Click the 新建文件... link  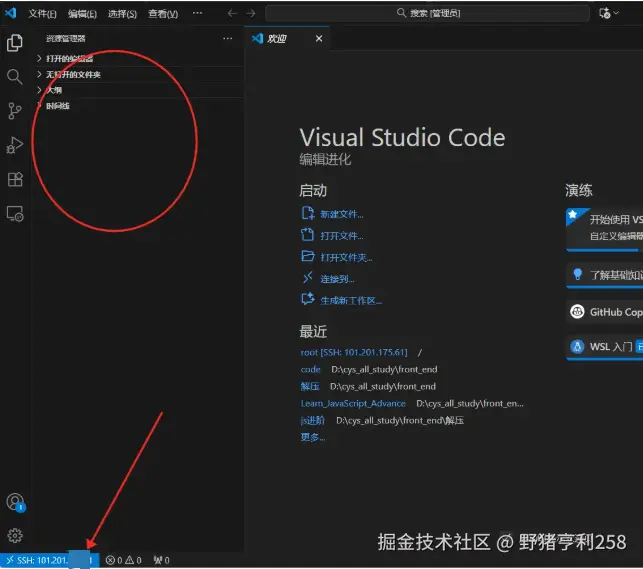tap(342, 214)
